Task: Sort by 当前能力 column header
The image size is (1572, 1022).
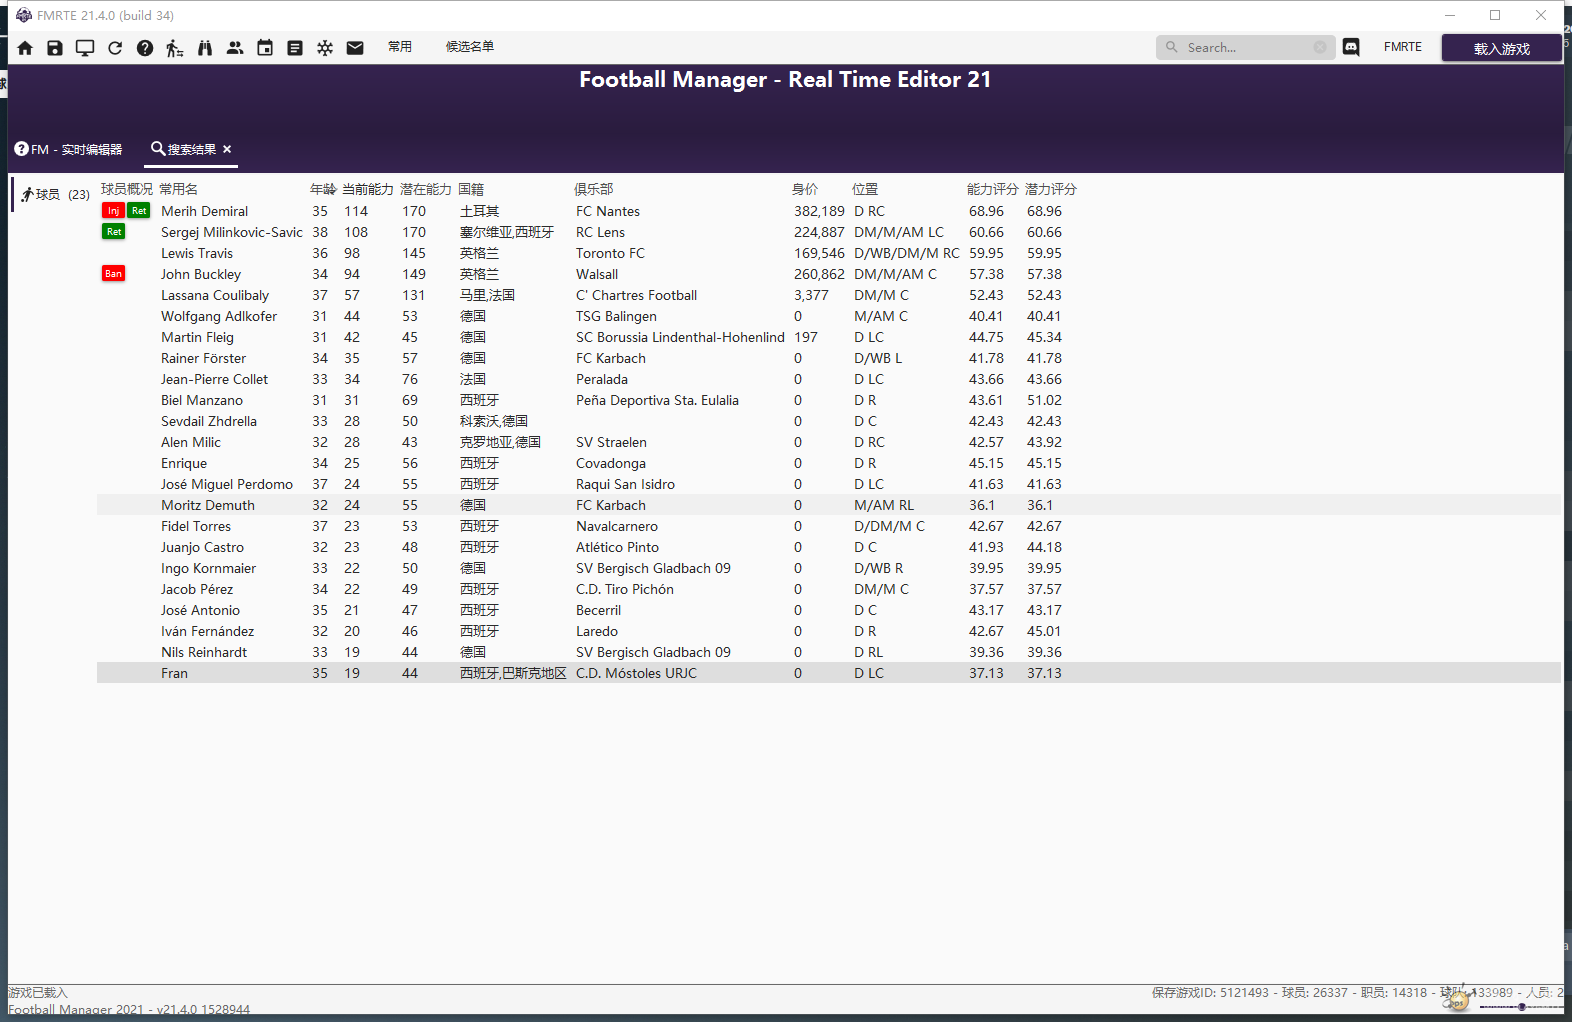Action: pyautogui.click(x=367, y=189)
